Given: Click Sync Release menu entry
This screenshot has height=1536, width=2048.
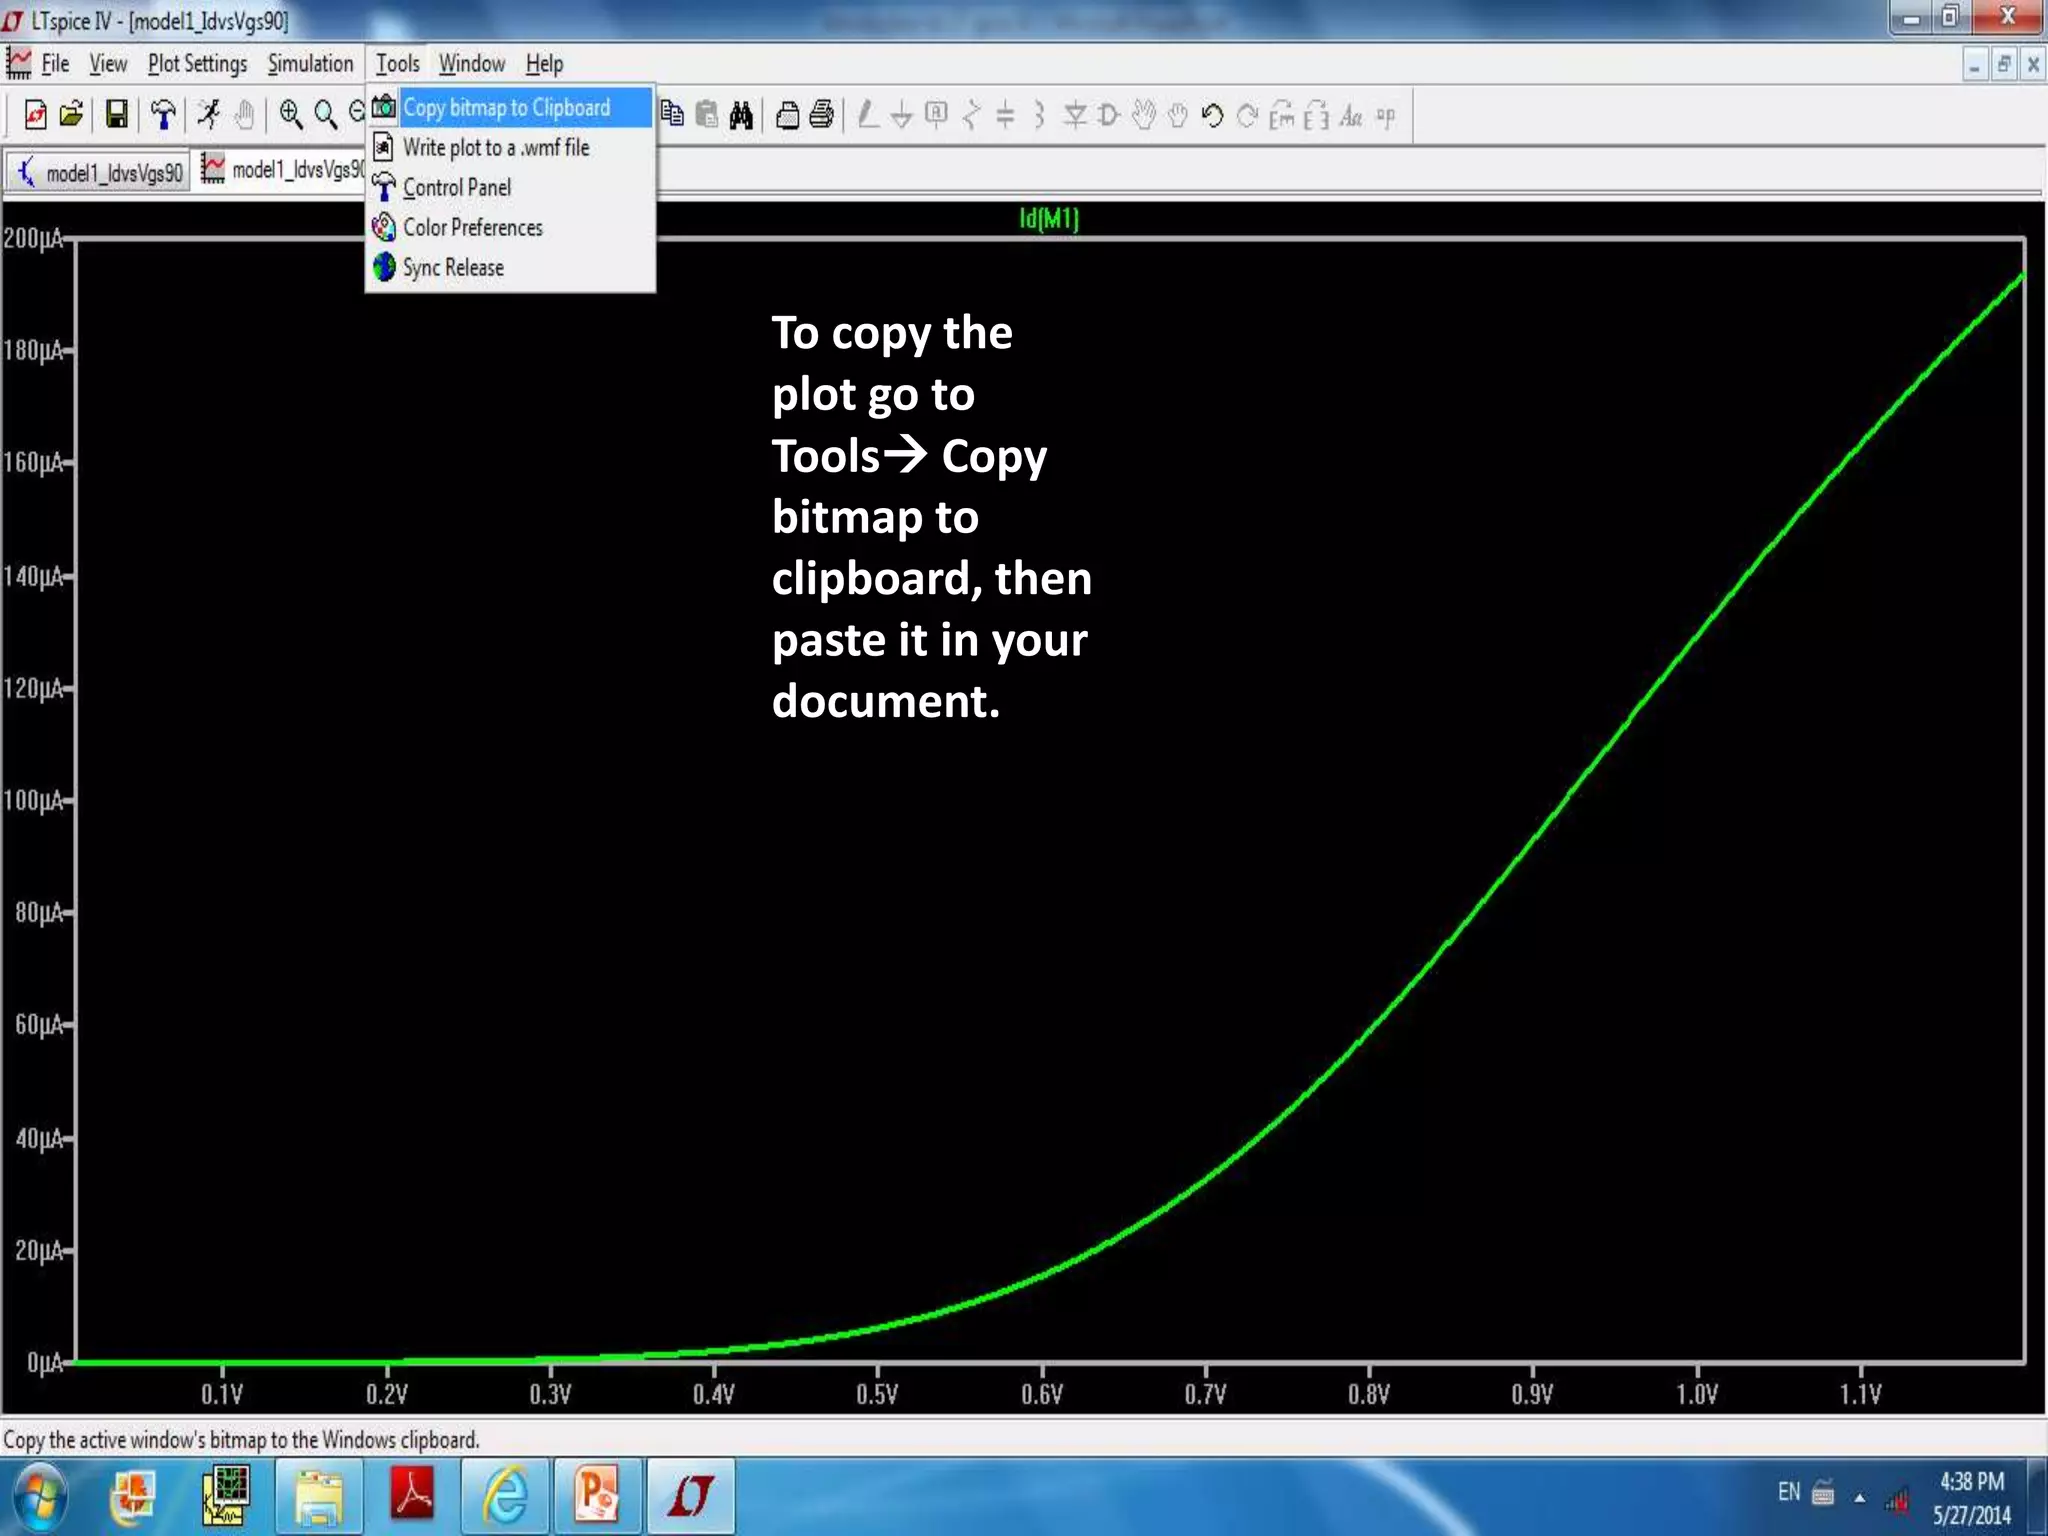Looking at the screenshot, I should coord(453,268).
